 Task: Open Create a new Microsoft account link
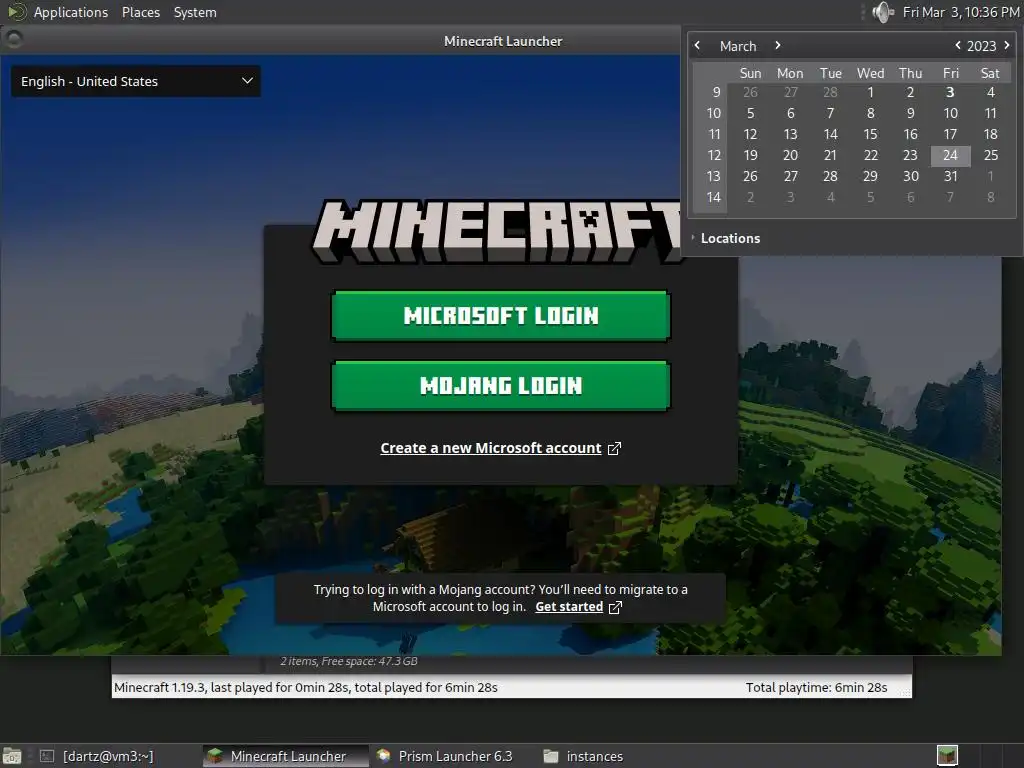(490, 448)
